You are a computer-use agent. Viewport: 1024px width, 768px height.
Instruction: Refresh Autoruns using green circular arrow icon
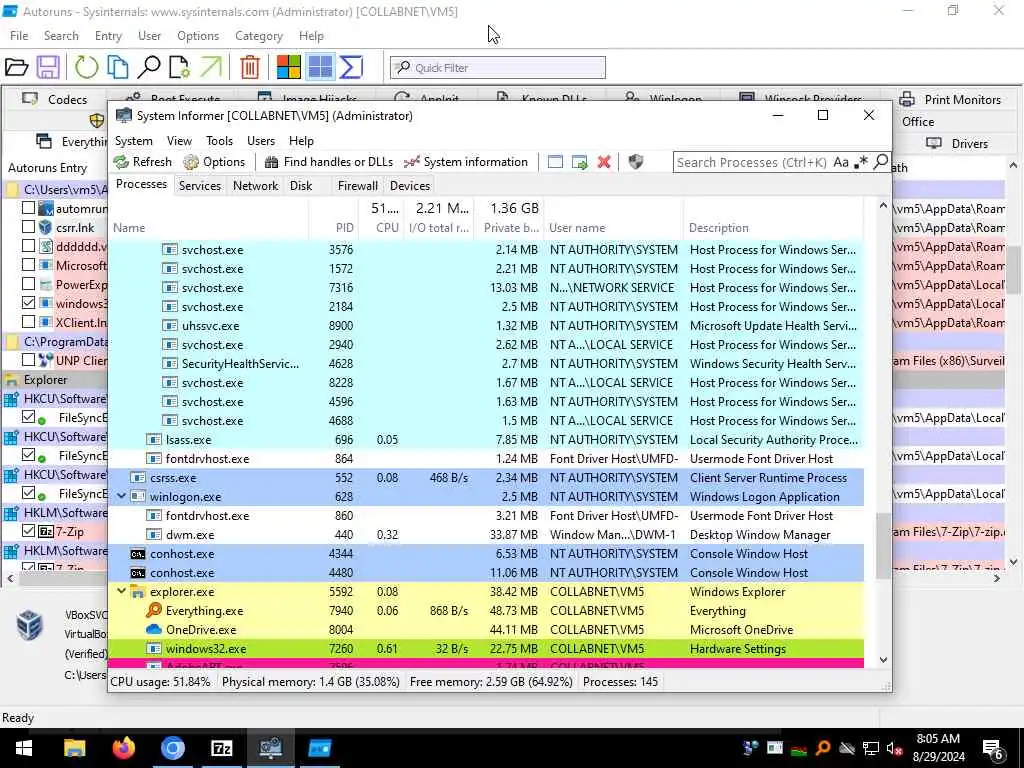86,67
